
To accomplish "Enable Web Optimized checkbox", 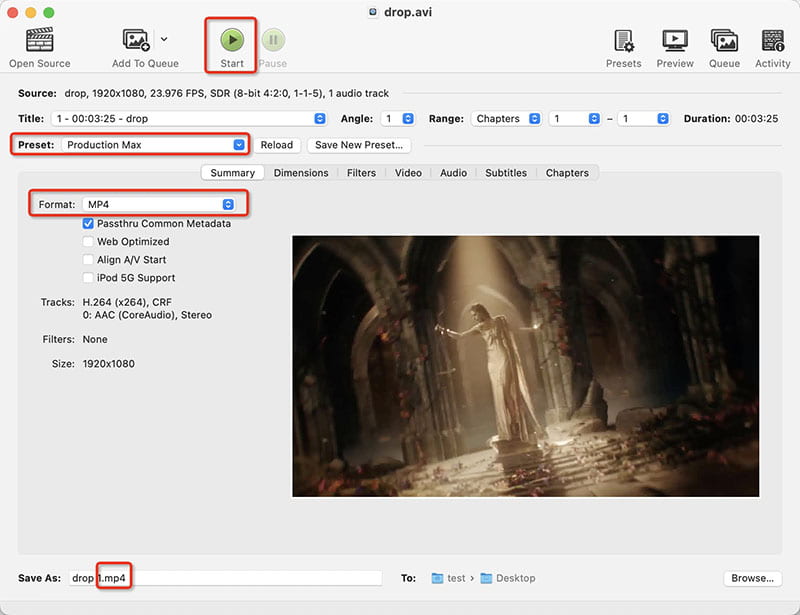I will point(88,241).
